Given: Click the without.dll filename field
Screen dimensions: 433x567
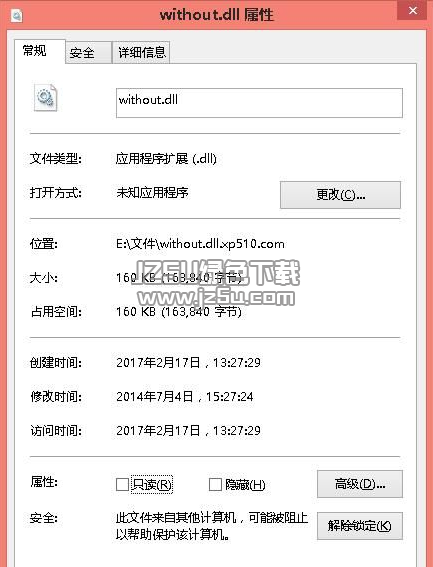Looking at the screenshot, I should tap(259, 103).
